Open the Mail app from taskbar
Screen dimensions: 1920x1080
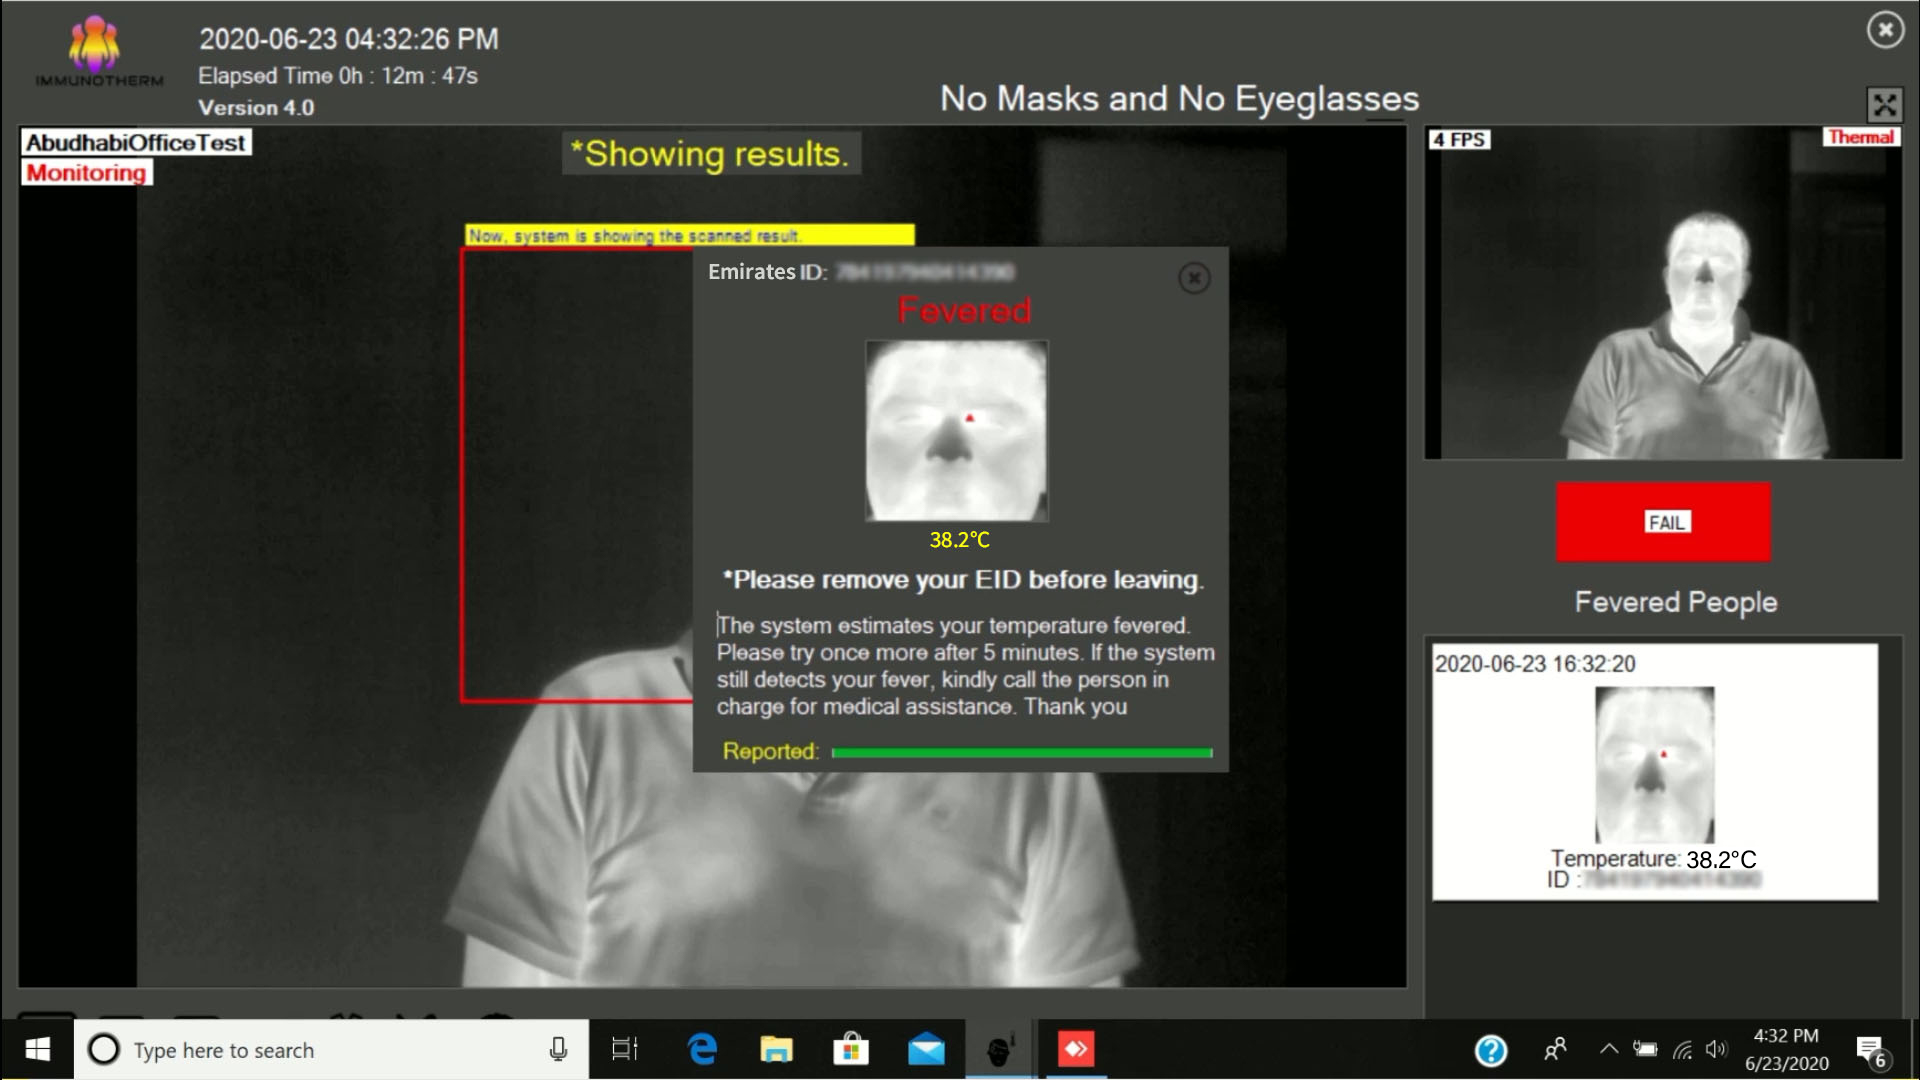pyautogui.click(x=926, y=1049)
